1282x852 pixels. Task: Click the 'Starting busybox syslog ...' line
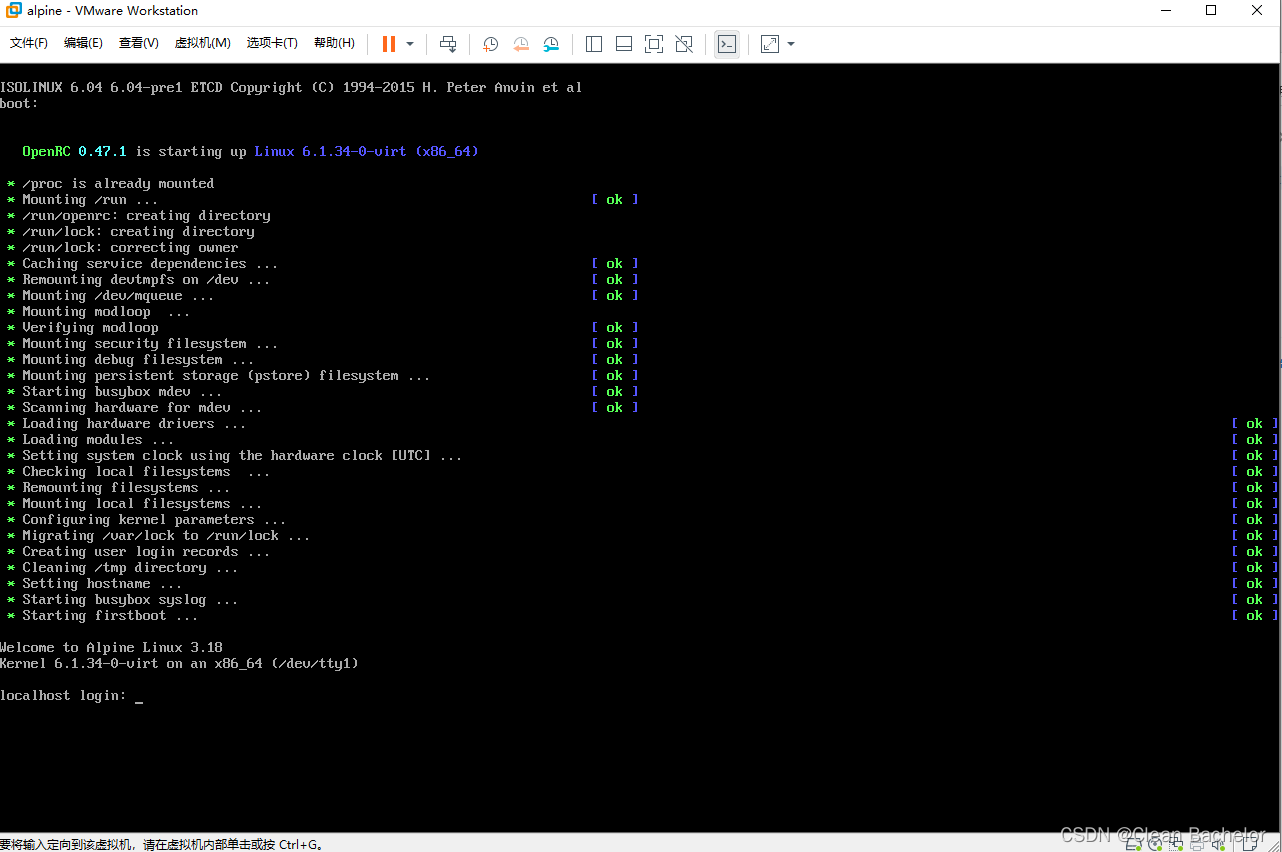122,600
